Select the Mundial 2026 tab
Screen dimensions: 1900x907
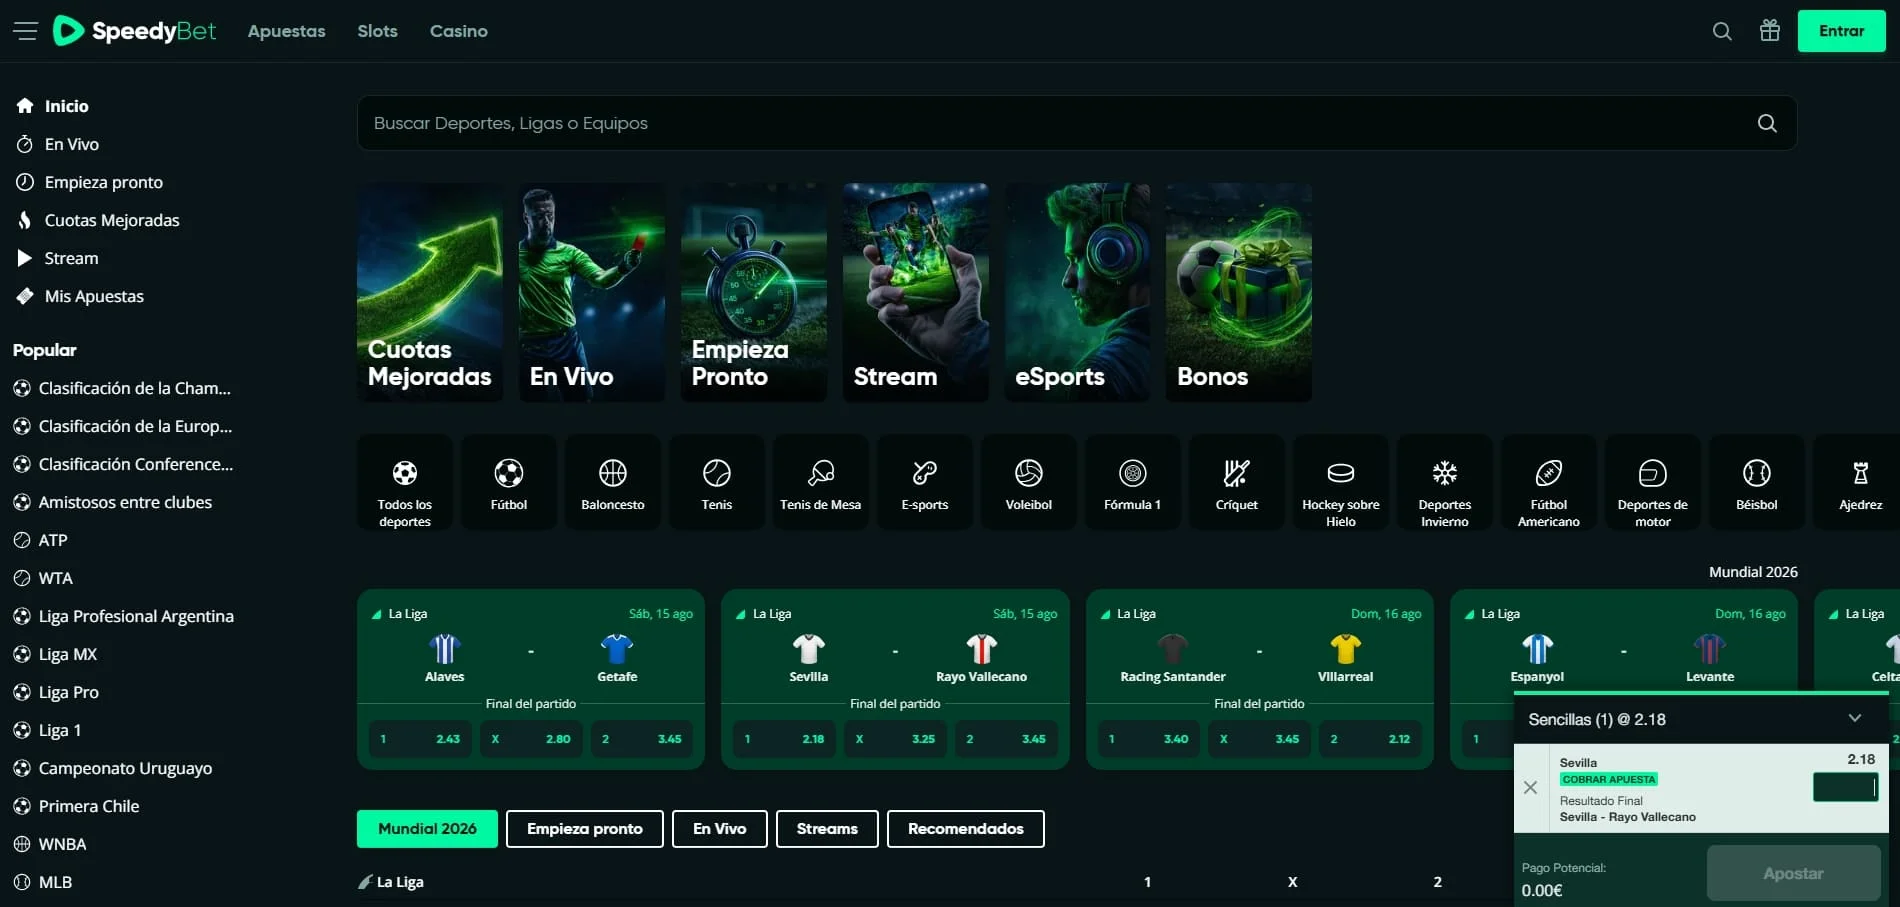tap(427, 829)
